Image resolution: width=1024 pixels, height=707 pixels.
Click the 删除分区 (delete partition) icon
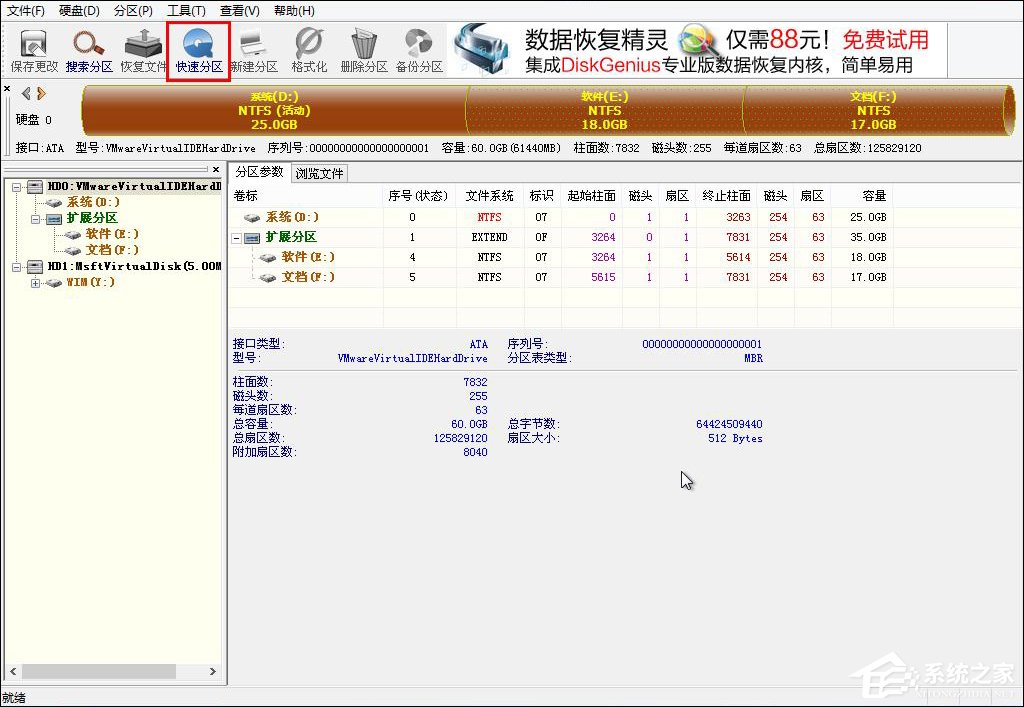point(363,47)
